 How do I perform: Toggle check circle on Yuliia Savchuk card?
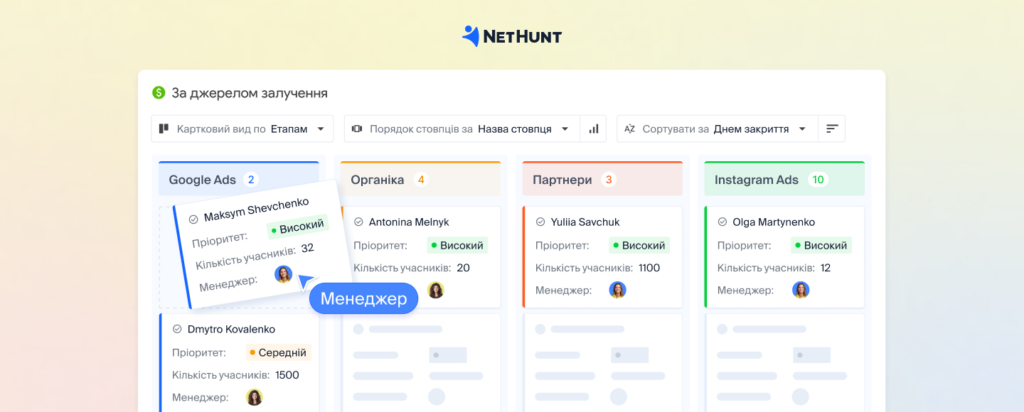pos(540,222)
